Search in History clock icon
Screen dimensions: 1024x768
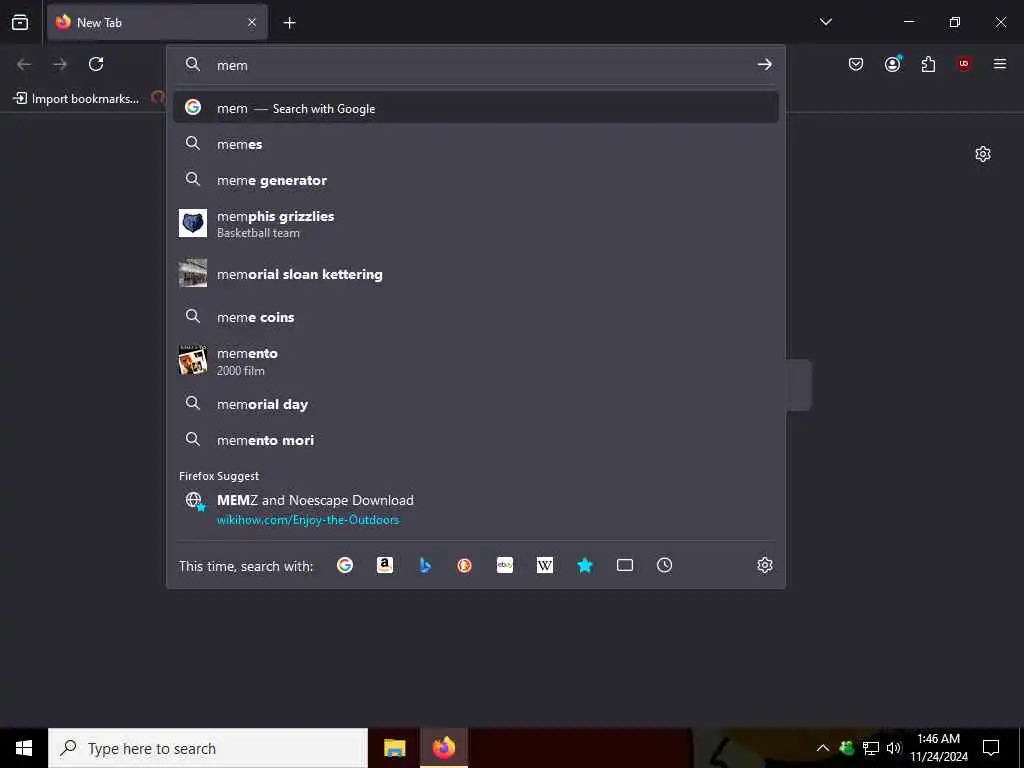tap(664, 566)
